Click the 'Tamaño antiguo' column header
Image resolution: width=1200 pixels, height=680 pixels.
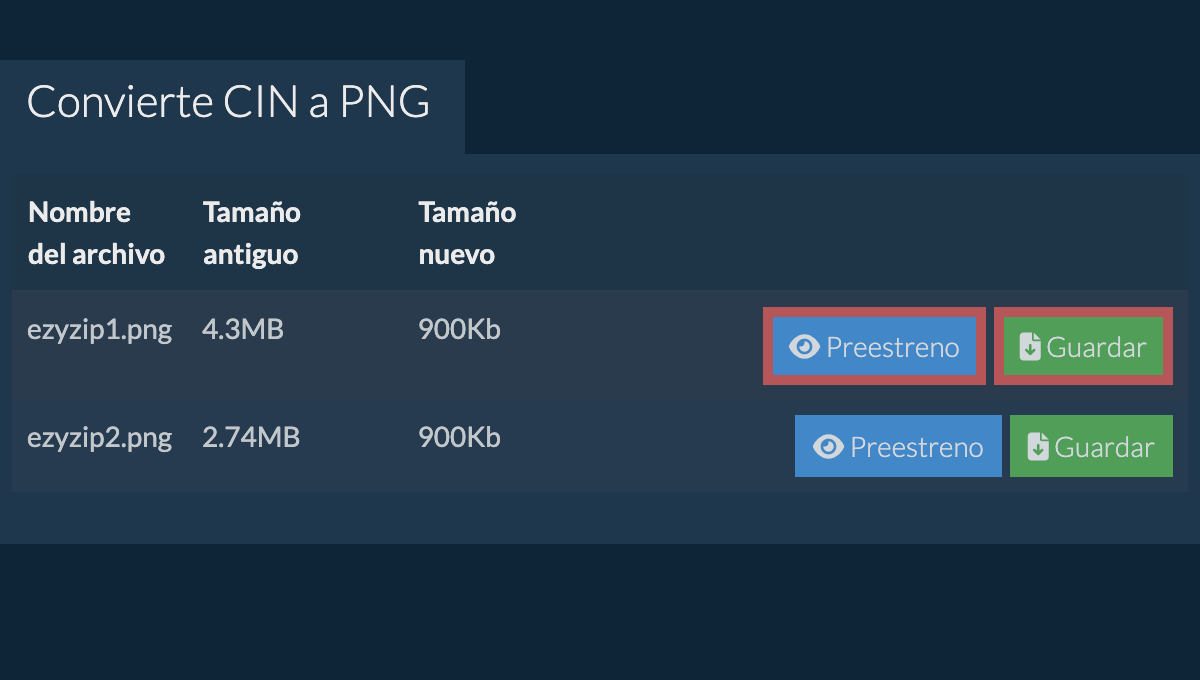pos(252,233)
